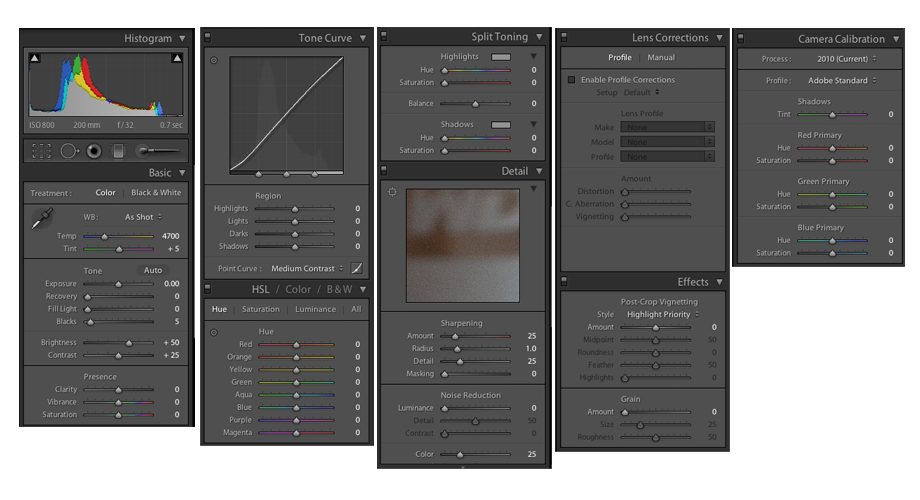Collapse the Tone Curve panel arrow
Viewport: 920px width, 500px height.
[363, 38]
